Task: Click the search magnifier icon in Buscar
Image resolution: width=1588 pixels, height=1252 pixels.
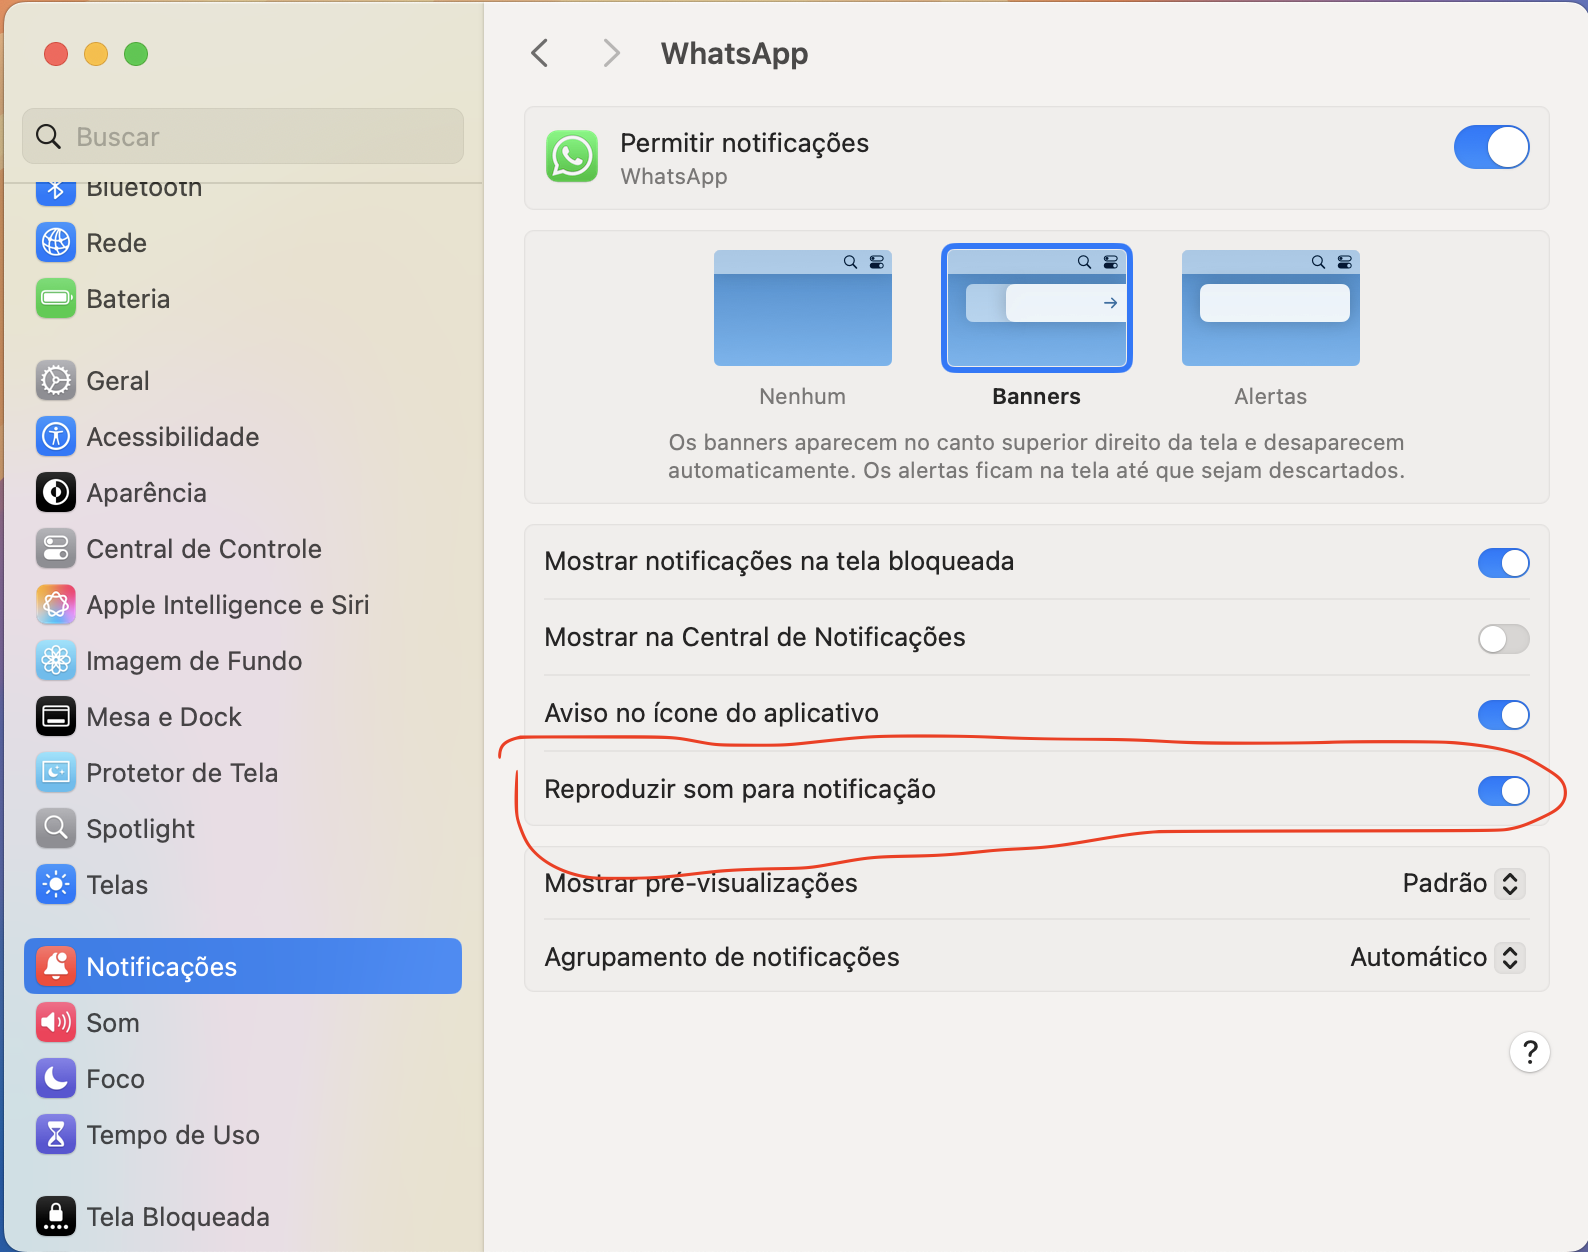Action: tap(48, 136)
